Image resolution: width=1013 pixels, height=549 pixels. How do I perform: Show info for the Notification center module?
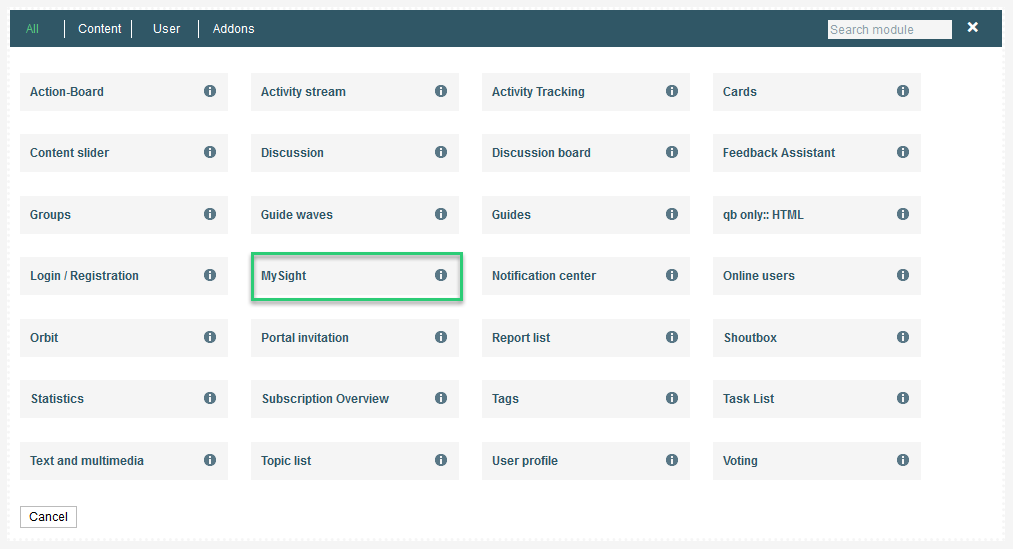tap(672, 275)
